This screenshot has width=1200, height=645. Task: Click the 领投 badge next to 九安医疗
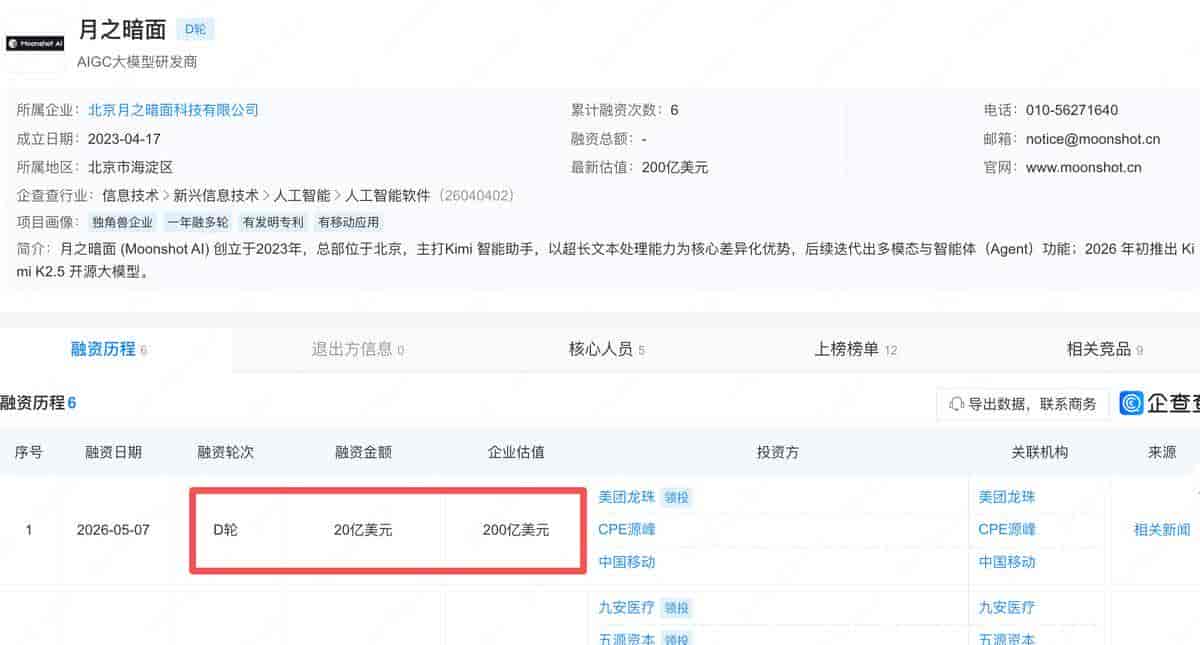(677, 607)
